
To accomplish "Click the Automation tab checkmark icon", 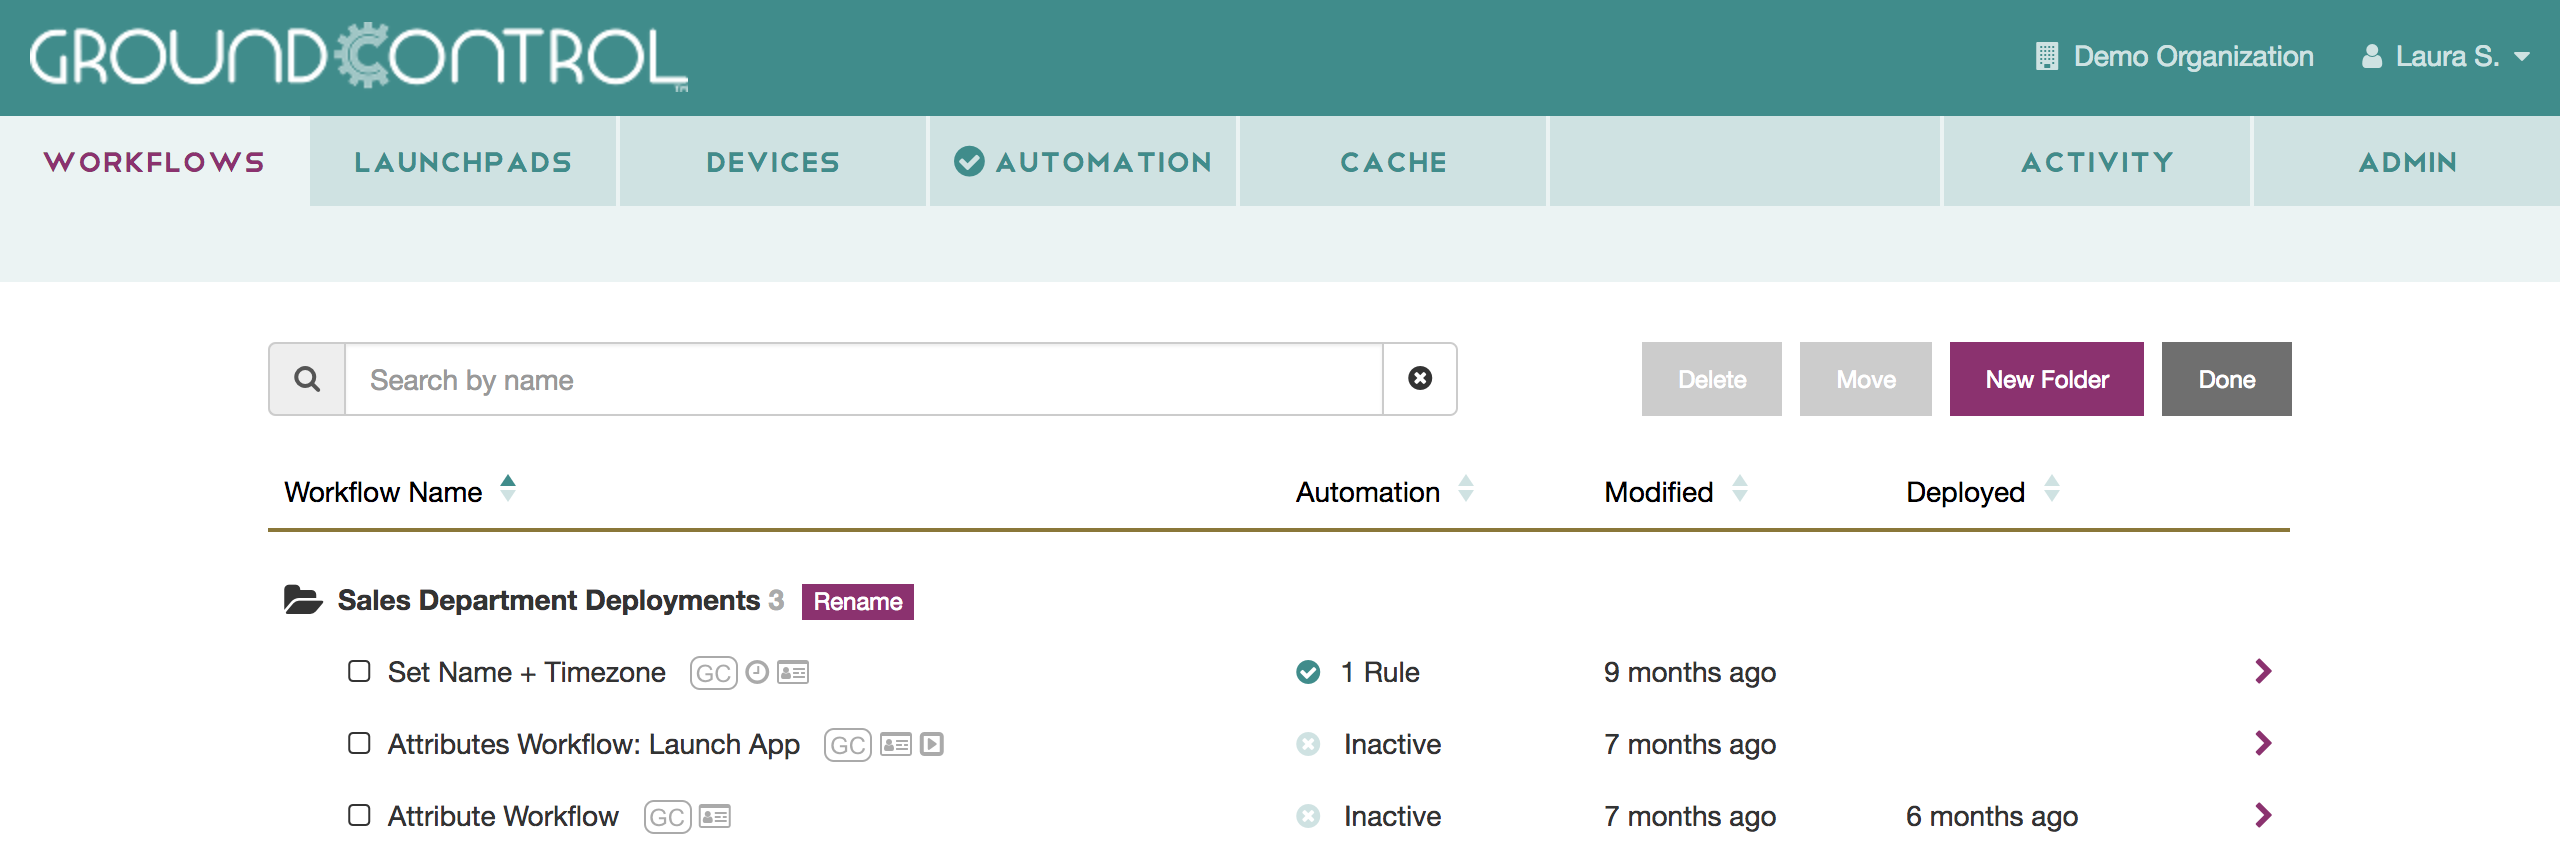I will coord(969,161).
